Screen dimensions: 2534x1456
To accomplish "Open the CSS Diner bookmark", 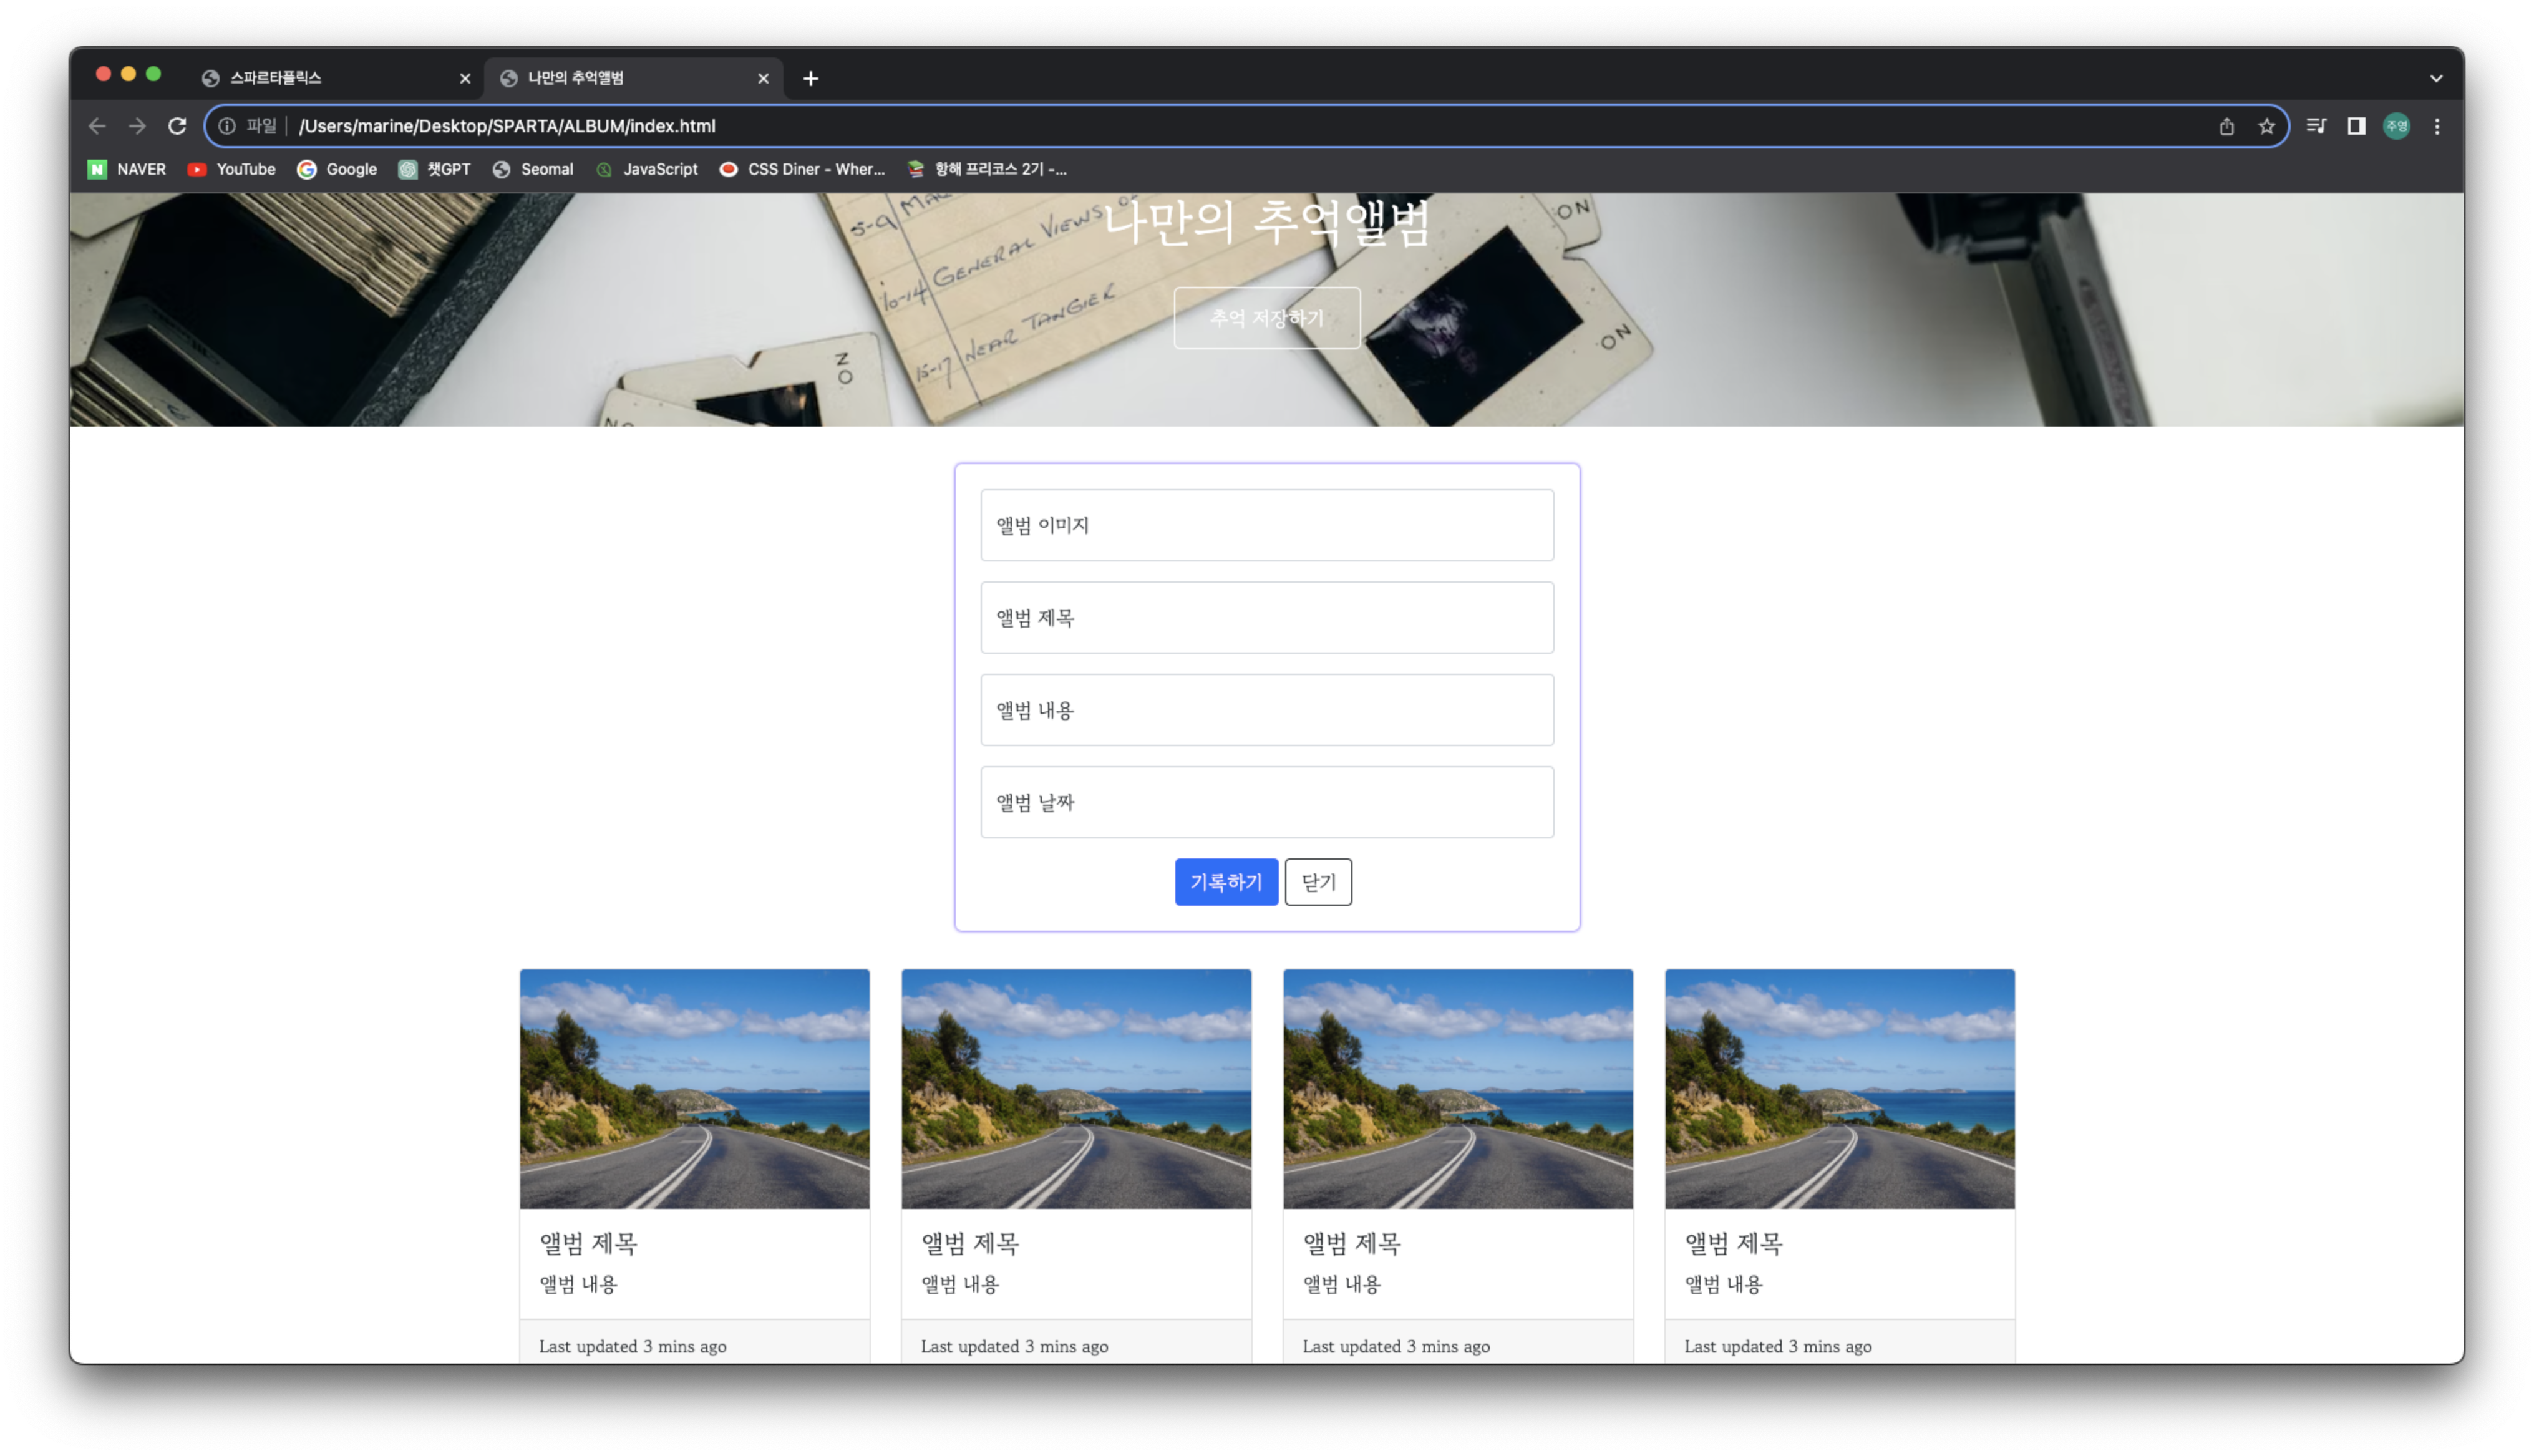I will tap(802, 169).
